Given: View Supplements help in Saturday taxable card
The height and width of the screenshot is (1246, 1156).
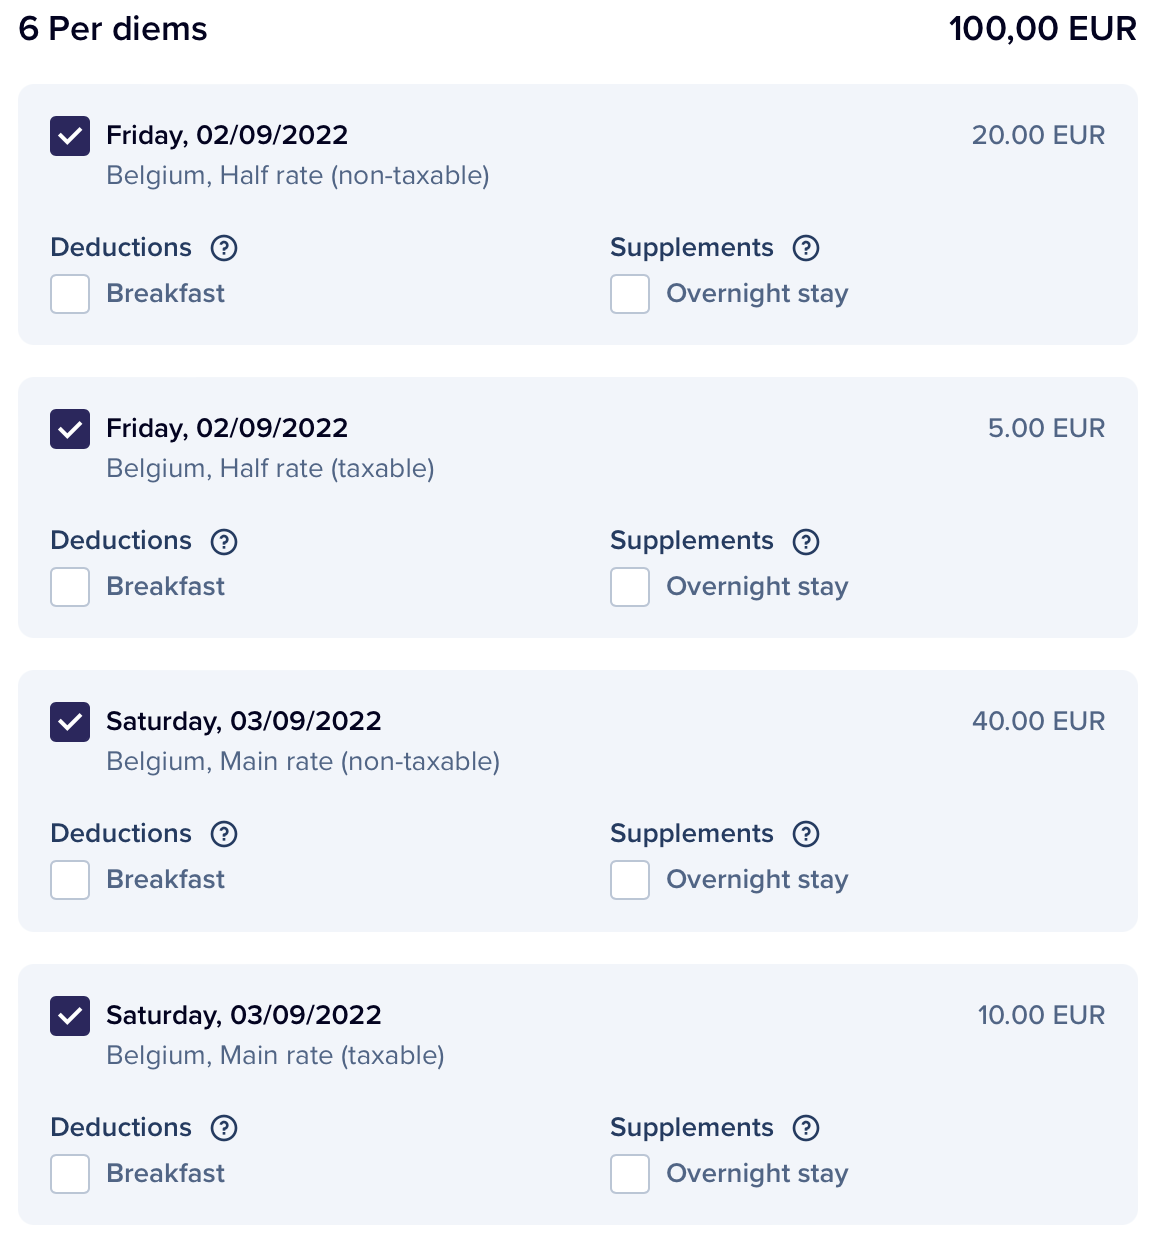Looking at the screenshot, I should click(806, 1128).
